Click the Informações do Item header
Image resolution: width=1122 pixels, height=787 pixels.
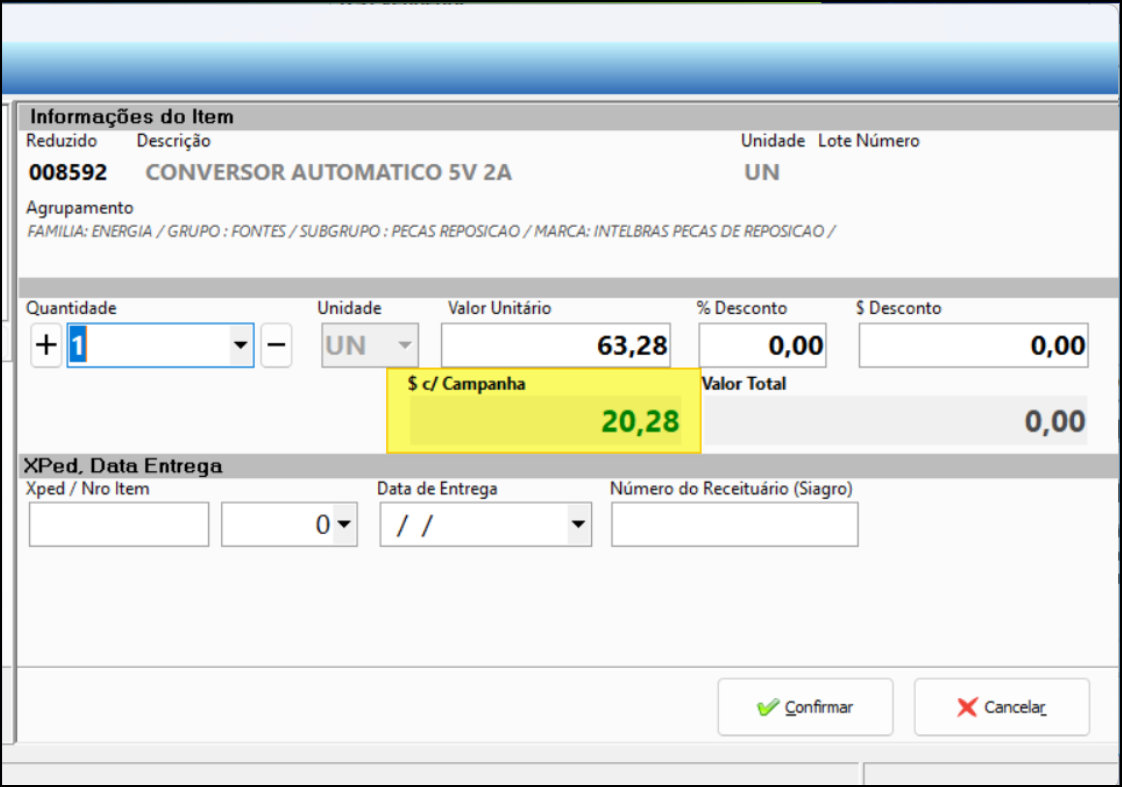pos(132,117)
